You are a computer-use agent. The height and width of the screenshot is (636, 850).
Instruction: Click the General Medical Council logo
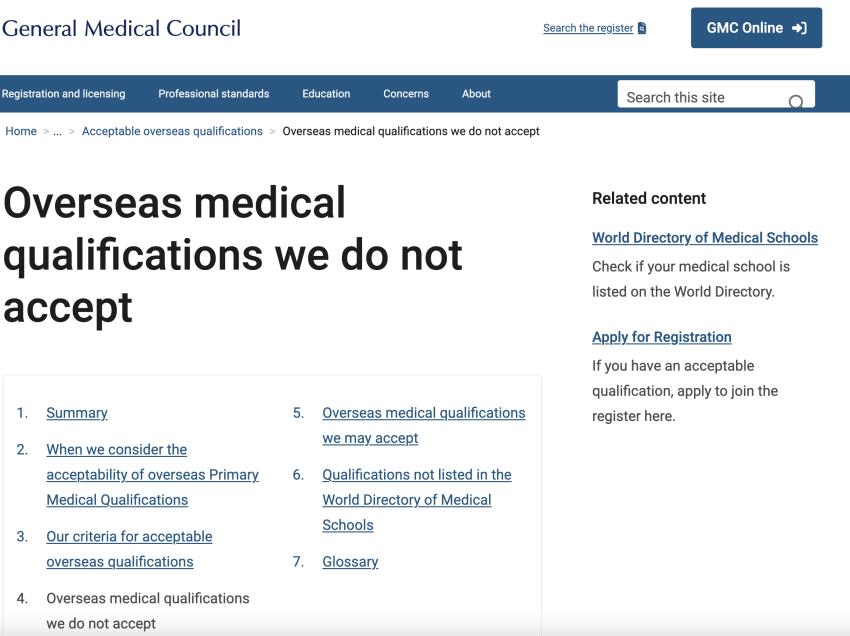coord(121,29)
